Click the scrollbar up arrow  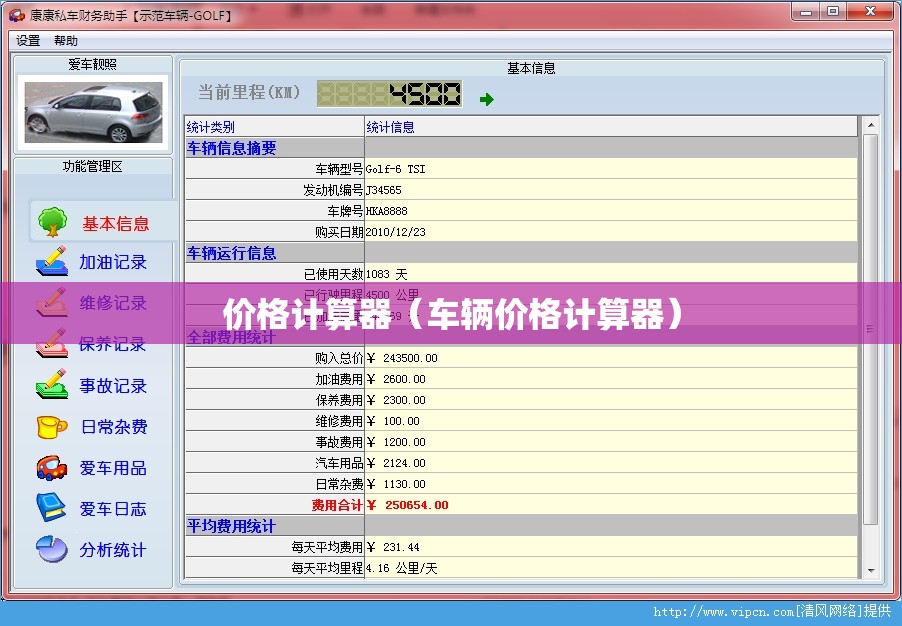(871, 125)
